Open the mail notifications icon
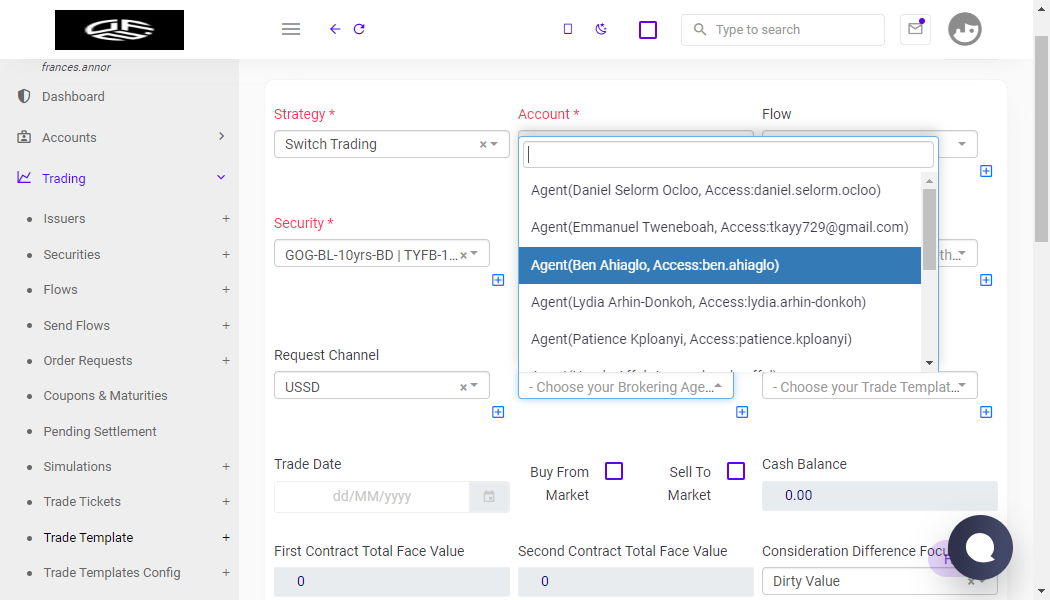 click(x=915, y=29)
